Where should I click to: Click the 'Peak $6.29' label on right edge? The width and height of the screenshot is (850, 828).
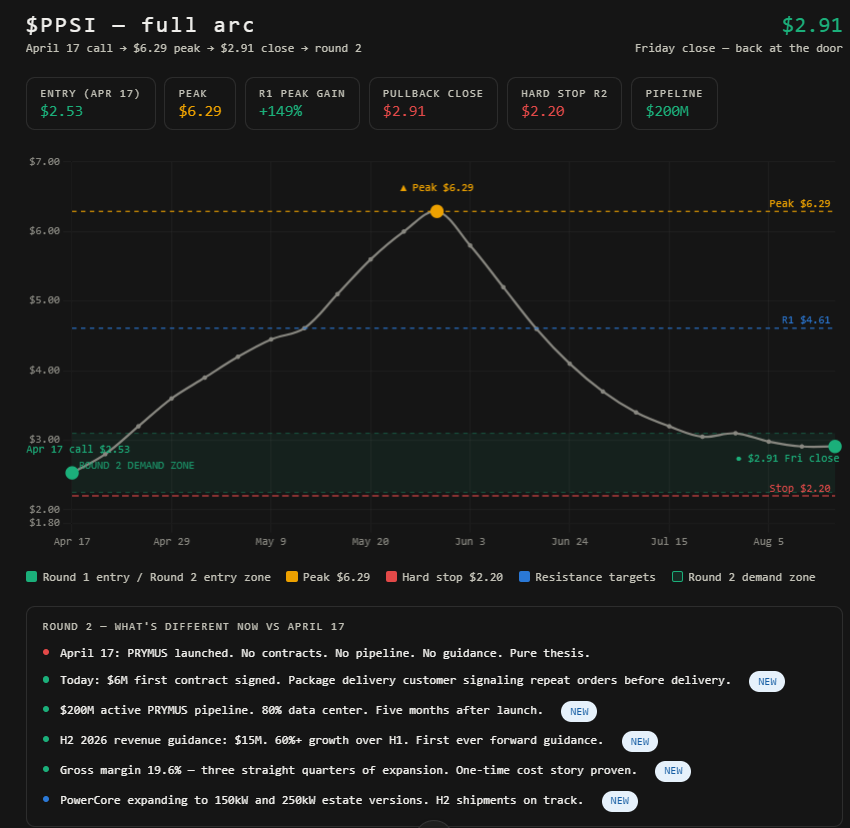pyautogui.click(x=800, y=203)
